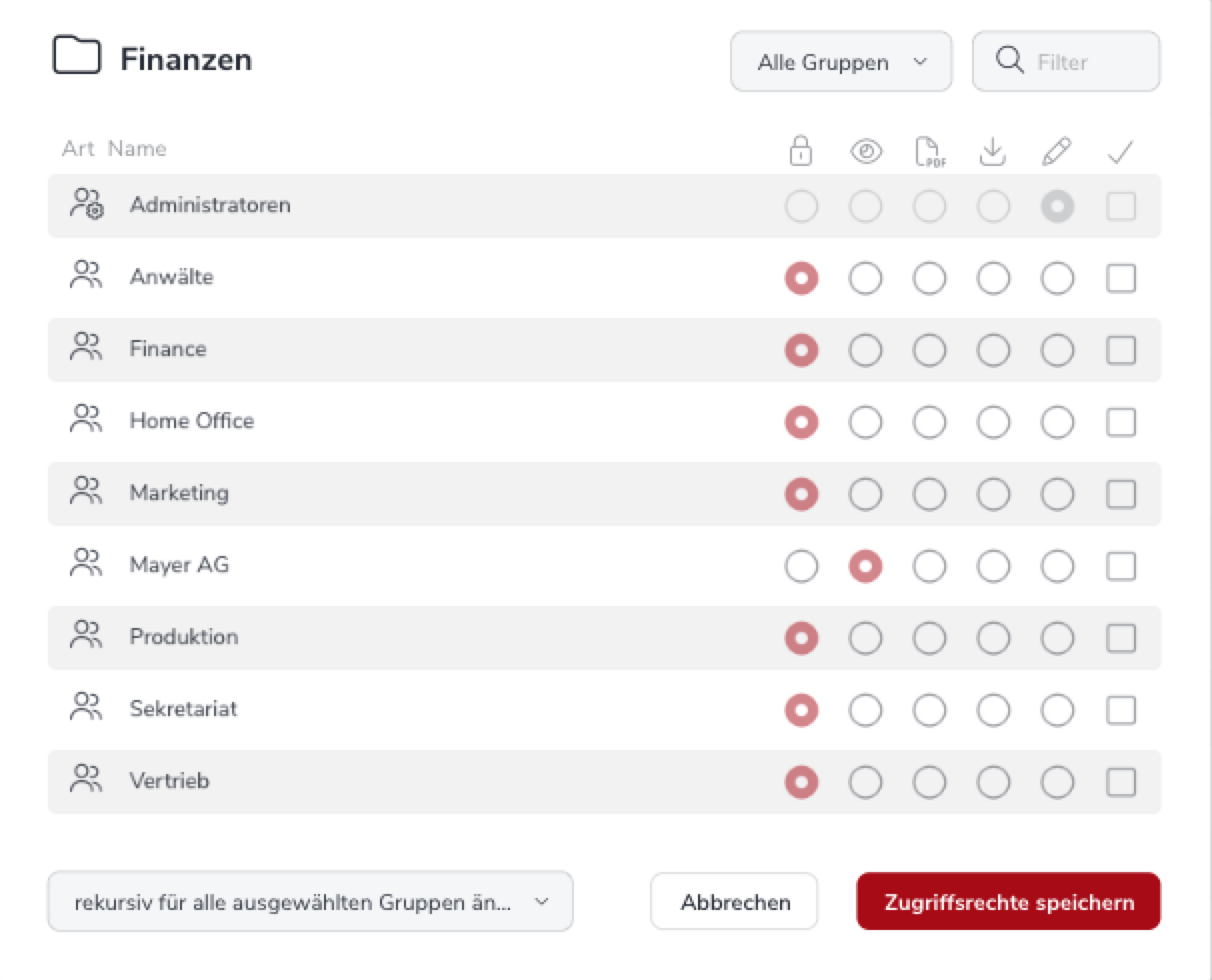The image size is (1212, 980).
Task: Grant edit permission to Marketing
Action: (1057, 494)
